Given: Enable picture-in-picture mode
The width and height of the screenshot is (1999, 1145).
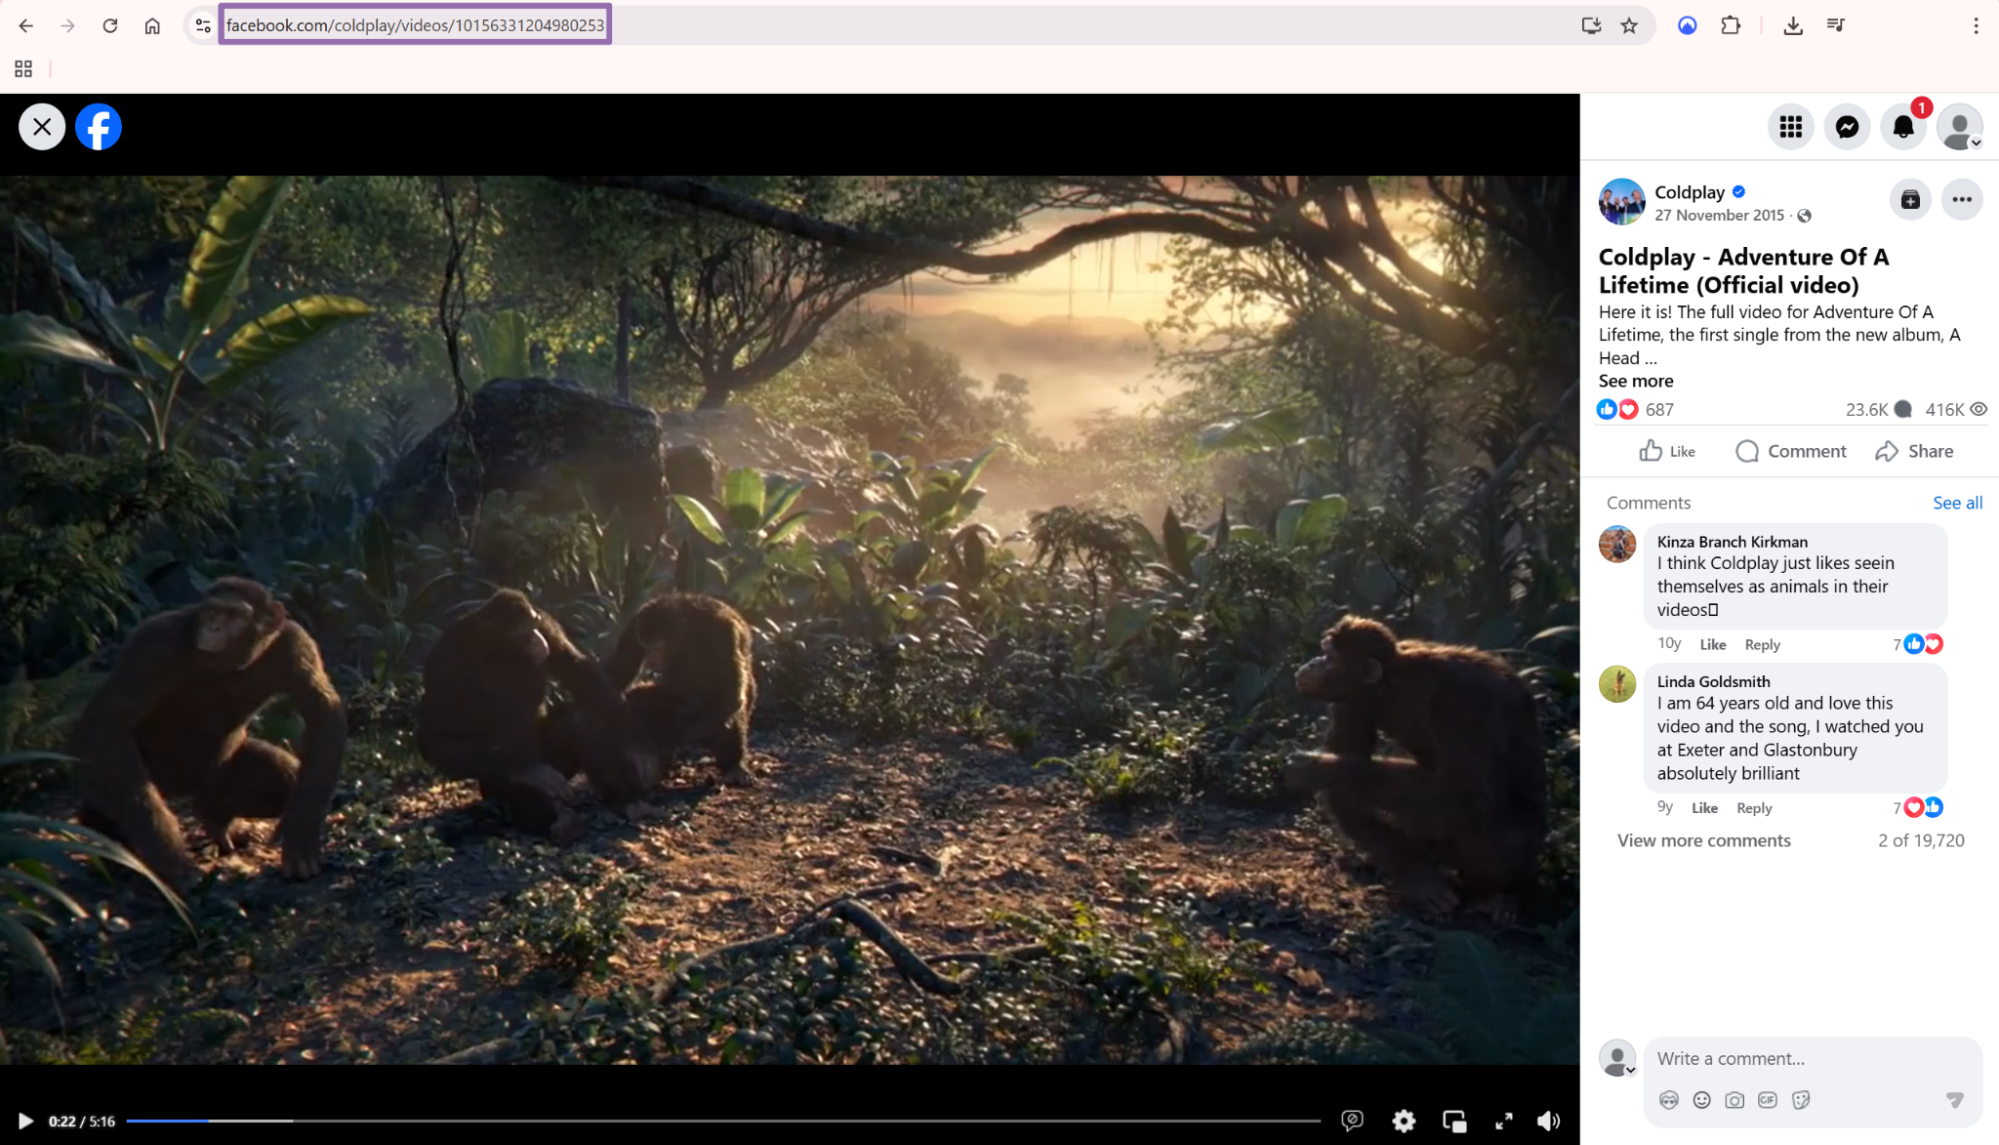Looking at the screenshot, I should 1454,1121.
